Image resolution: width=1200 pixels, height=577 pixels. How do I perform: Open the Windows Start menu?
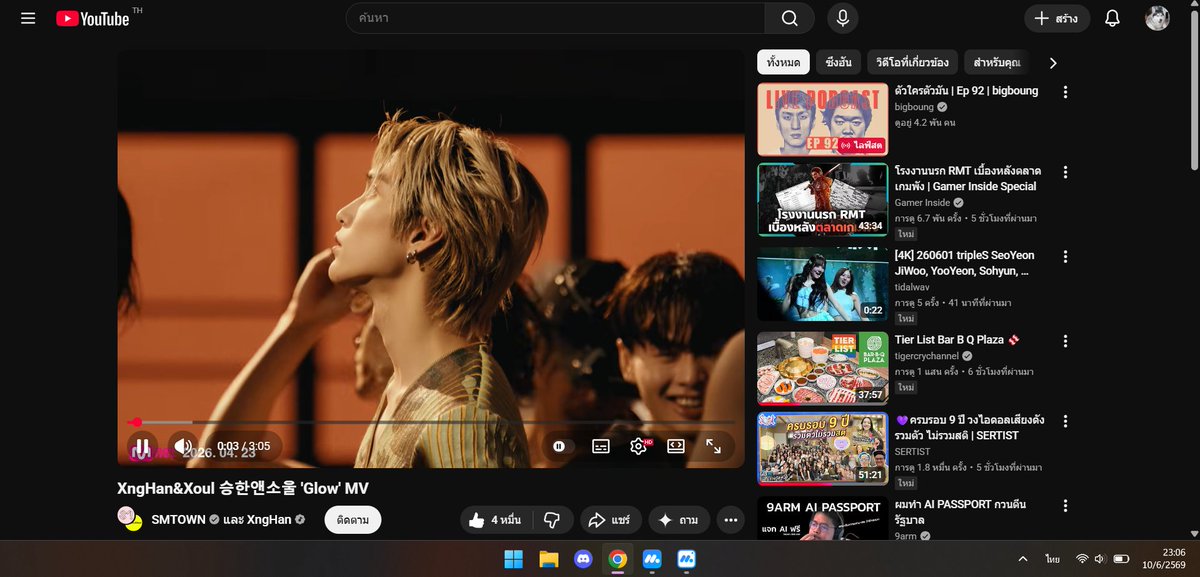(x=514, y=558)
